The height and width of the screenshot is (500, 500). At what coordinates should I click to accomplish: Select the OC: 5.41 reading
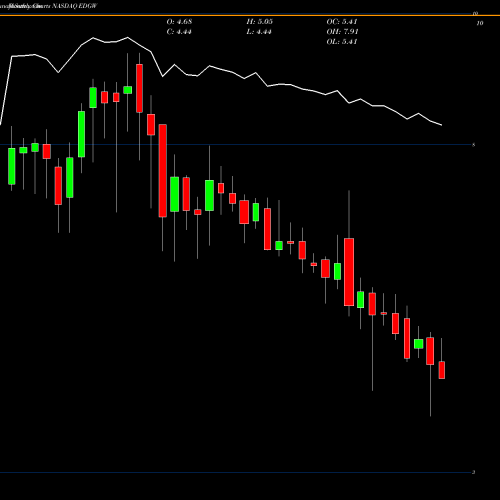(x=342, y=22)
